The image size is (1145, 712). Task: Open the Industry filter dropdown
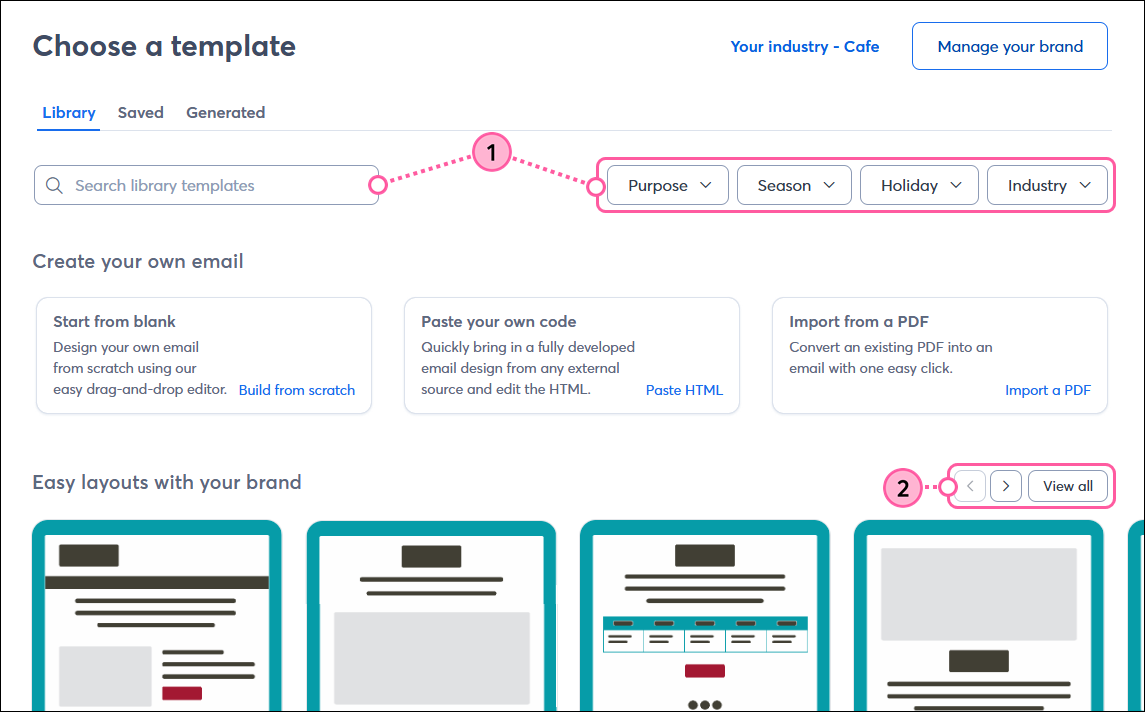pyautogui.click(x=1047, y=185)
